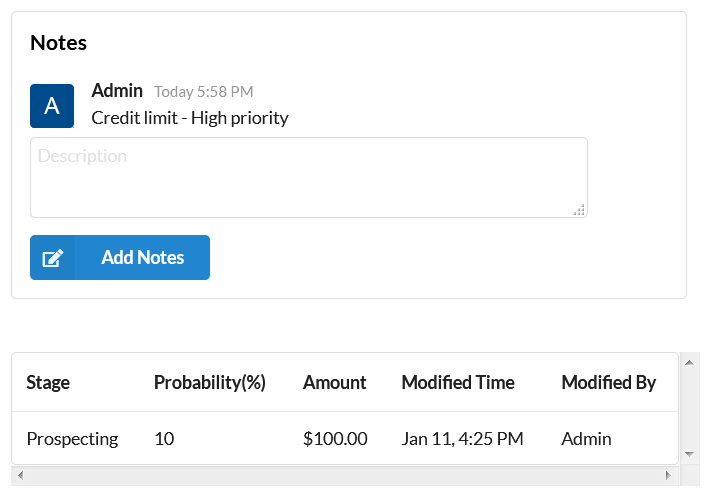Click the Stage column header
This screenshot has height=500, width=714.
coord(48,383)
